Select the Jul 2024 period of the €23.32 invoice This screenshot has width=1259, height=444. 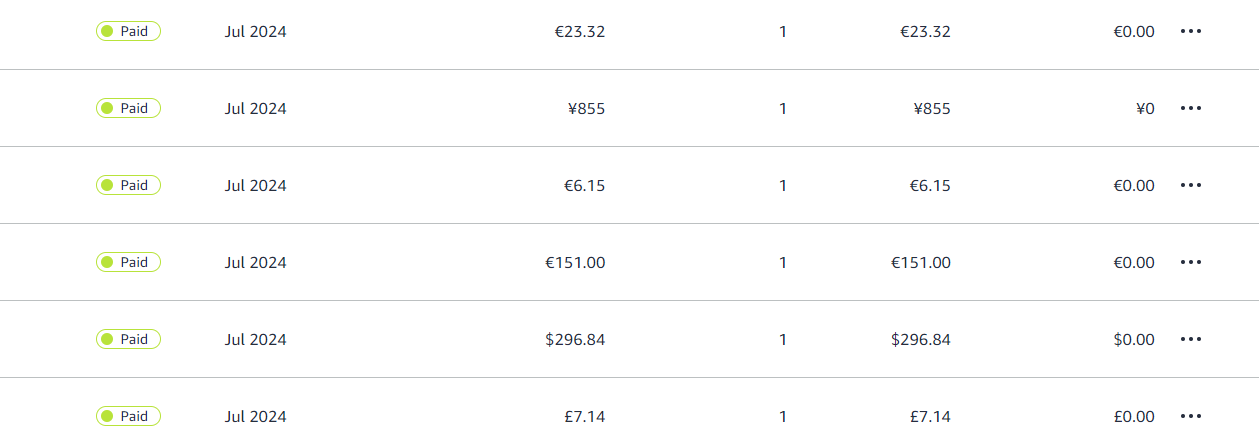(255, 32)
